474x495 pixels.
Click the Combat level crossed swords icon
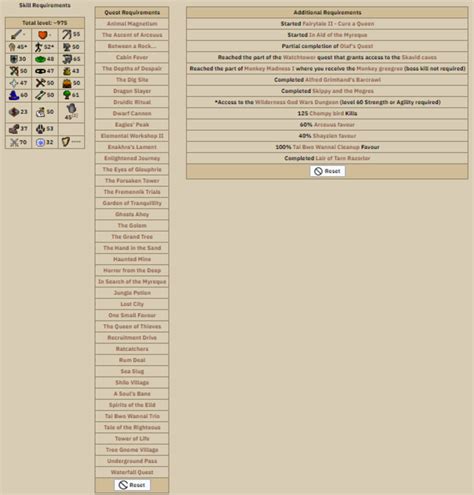pyautogui.click(x=14, y=143)
